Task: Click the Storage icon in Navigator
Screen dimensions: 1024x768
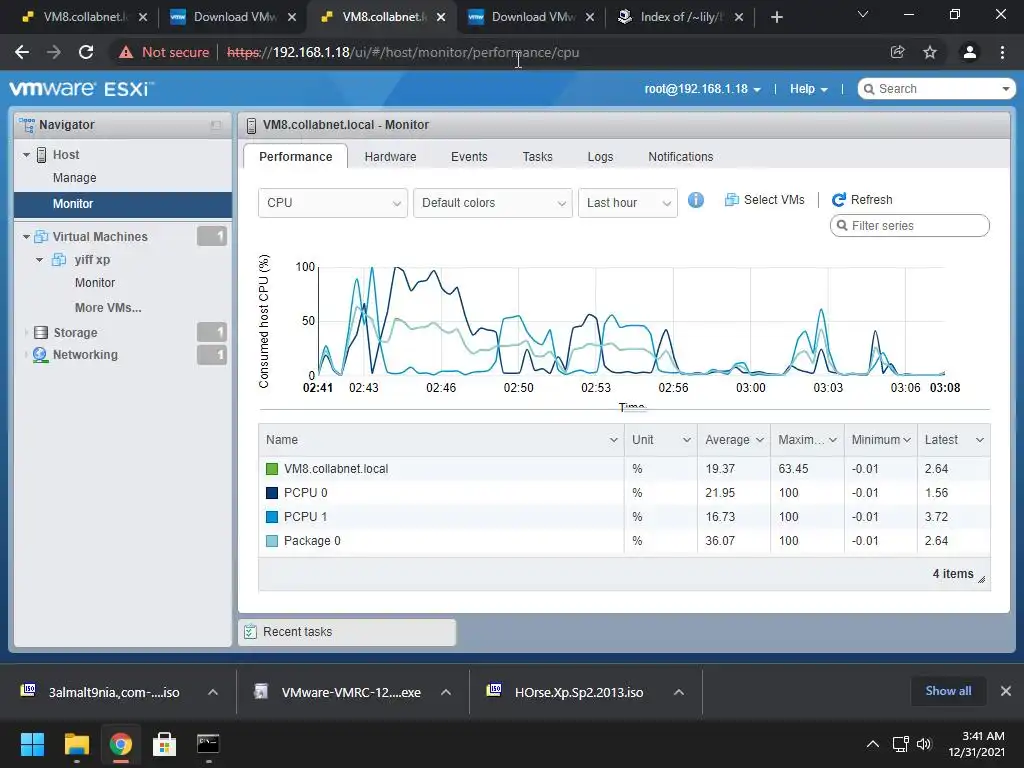Action: tap(40, 332)
